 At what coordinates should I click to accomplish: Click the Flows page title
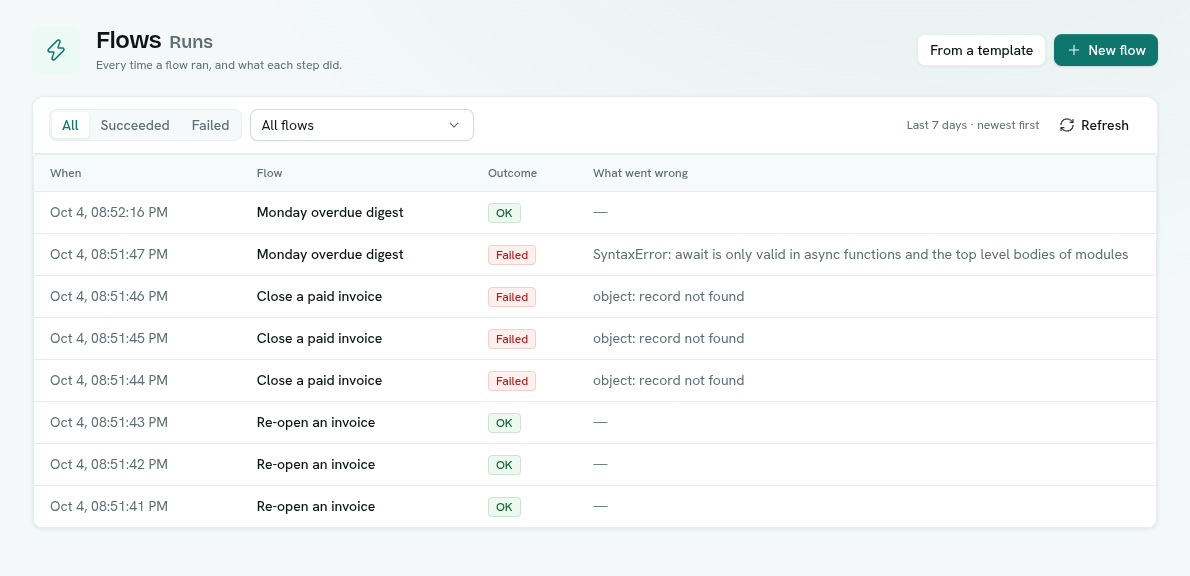coord(129,40)
